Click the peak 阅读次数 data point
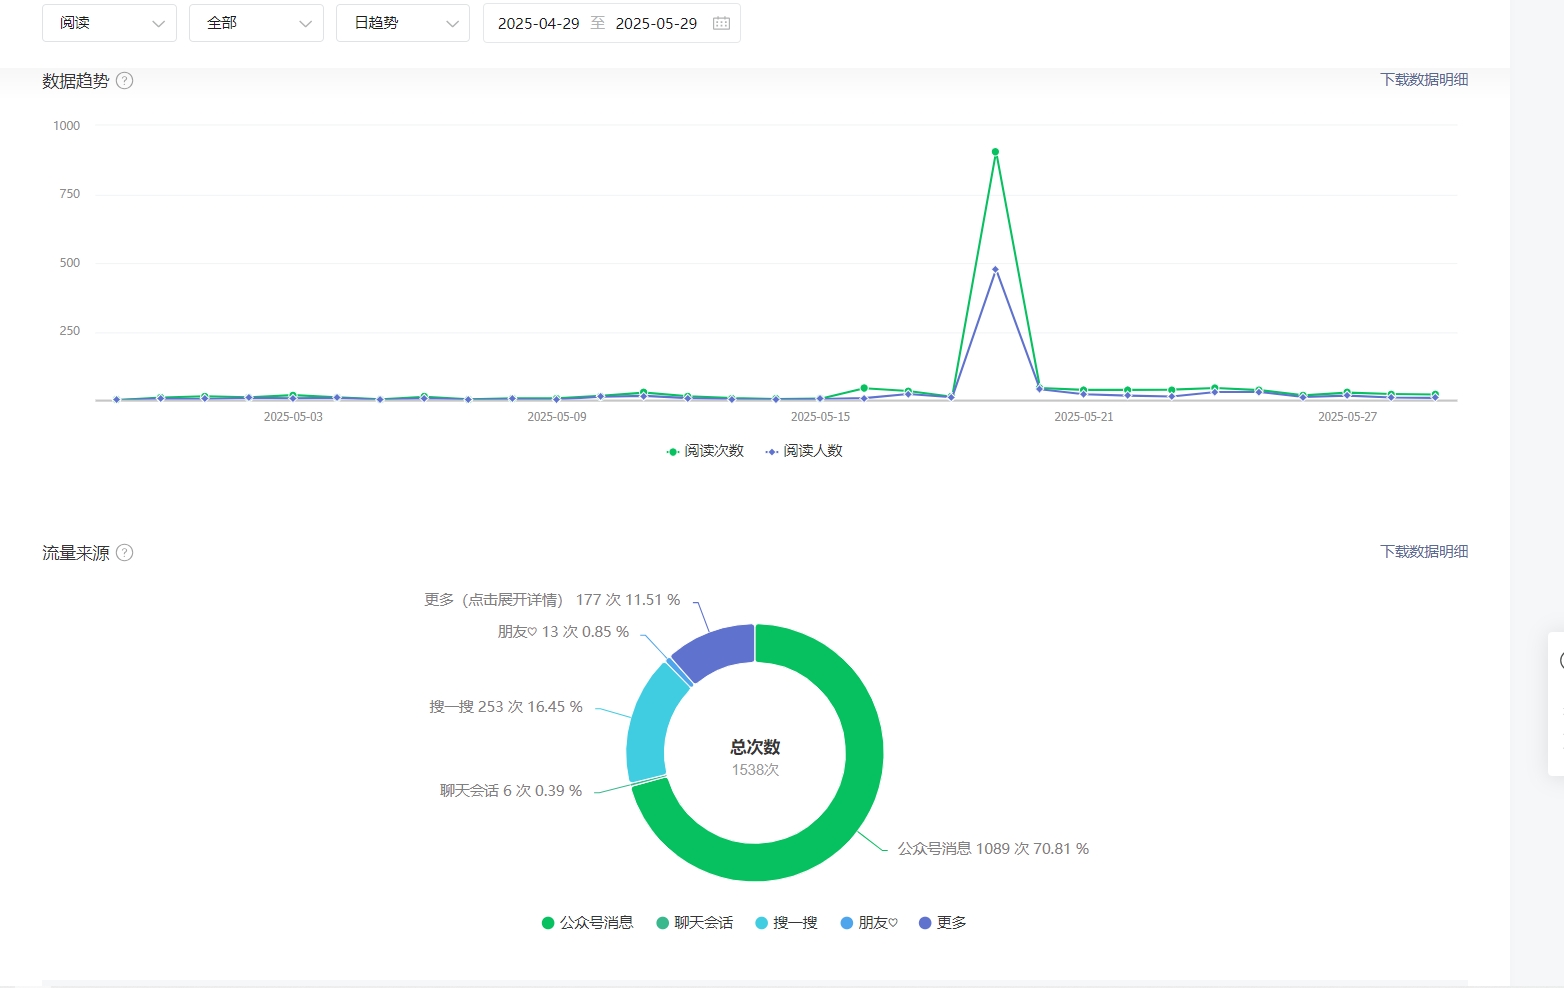 click(995, 152)
